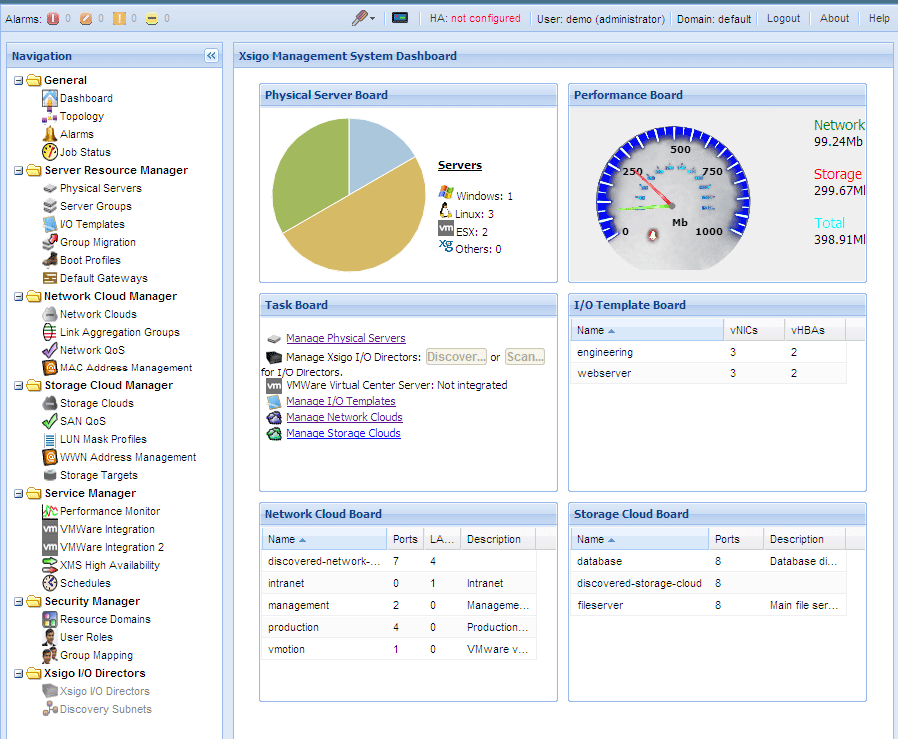Click the Discover... button
The height and width of the screenshot is (739, 898).
point(456,357)
